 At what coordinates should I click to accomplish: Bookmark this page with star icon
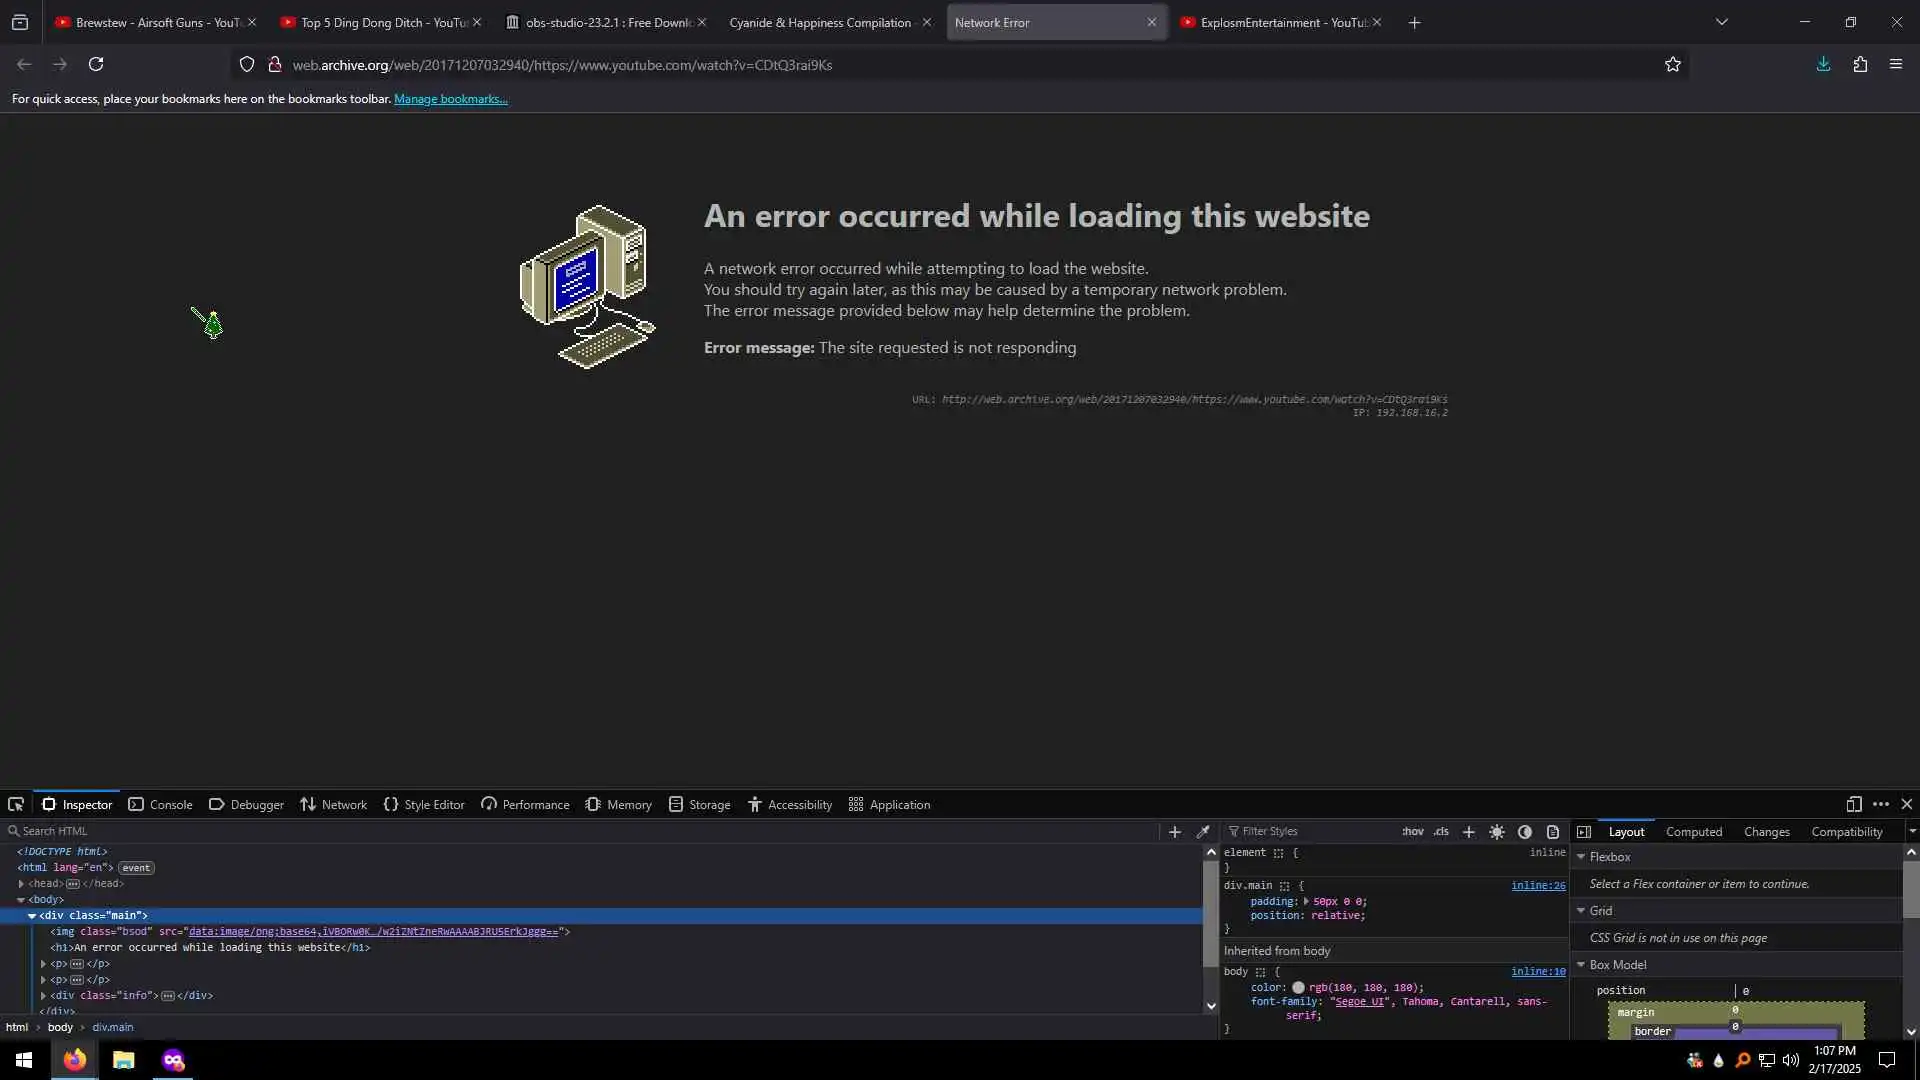point(1673,65)
